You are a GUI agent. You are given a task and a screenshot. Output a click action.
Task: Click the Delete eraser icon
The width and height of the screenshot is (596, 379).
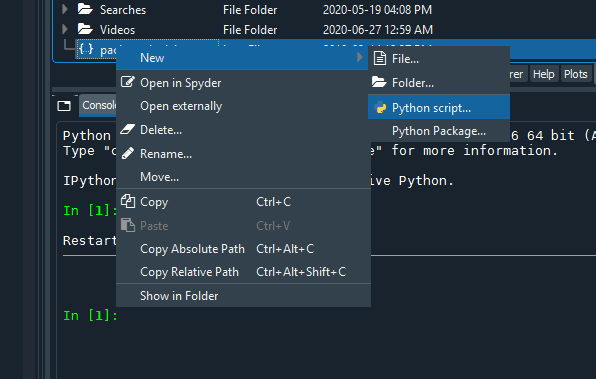pyautogui.click(x=128, y=129)
